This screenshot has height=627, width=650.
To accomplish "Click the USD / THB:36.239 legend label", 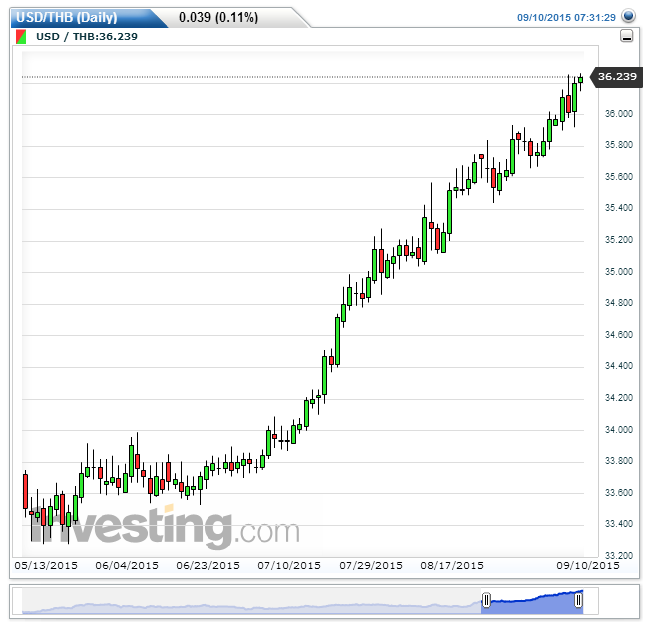I will (87, 37).
